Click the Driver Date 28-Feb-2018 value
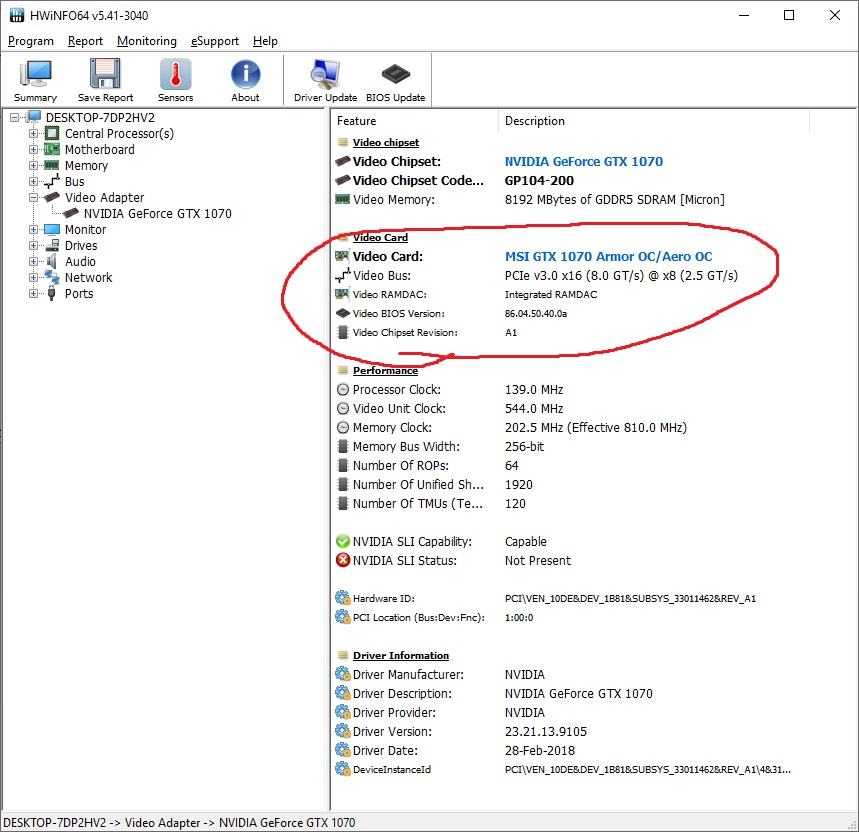 (540, 750)
